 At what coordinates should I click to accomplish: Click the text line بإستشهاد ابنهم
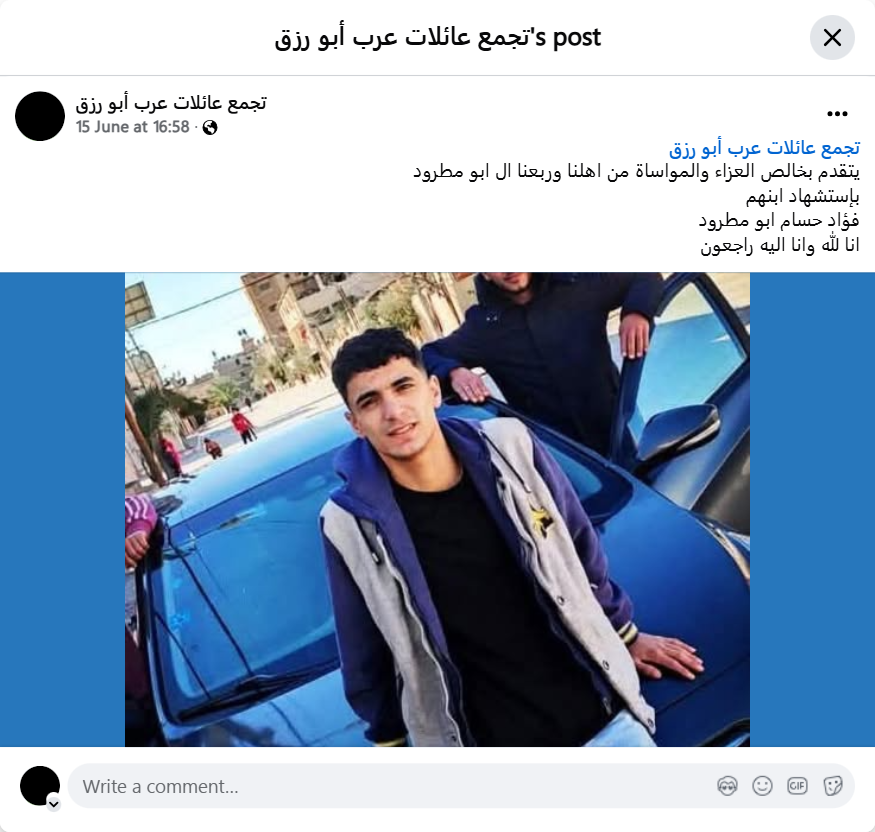pos(802,196)
